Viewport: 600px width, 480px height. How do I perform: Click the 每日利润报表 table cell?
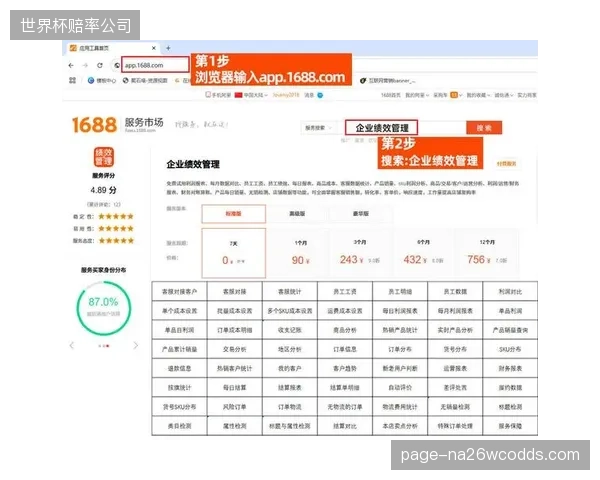click(400, 311)
